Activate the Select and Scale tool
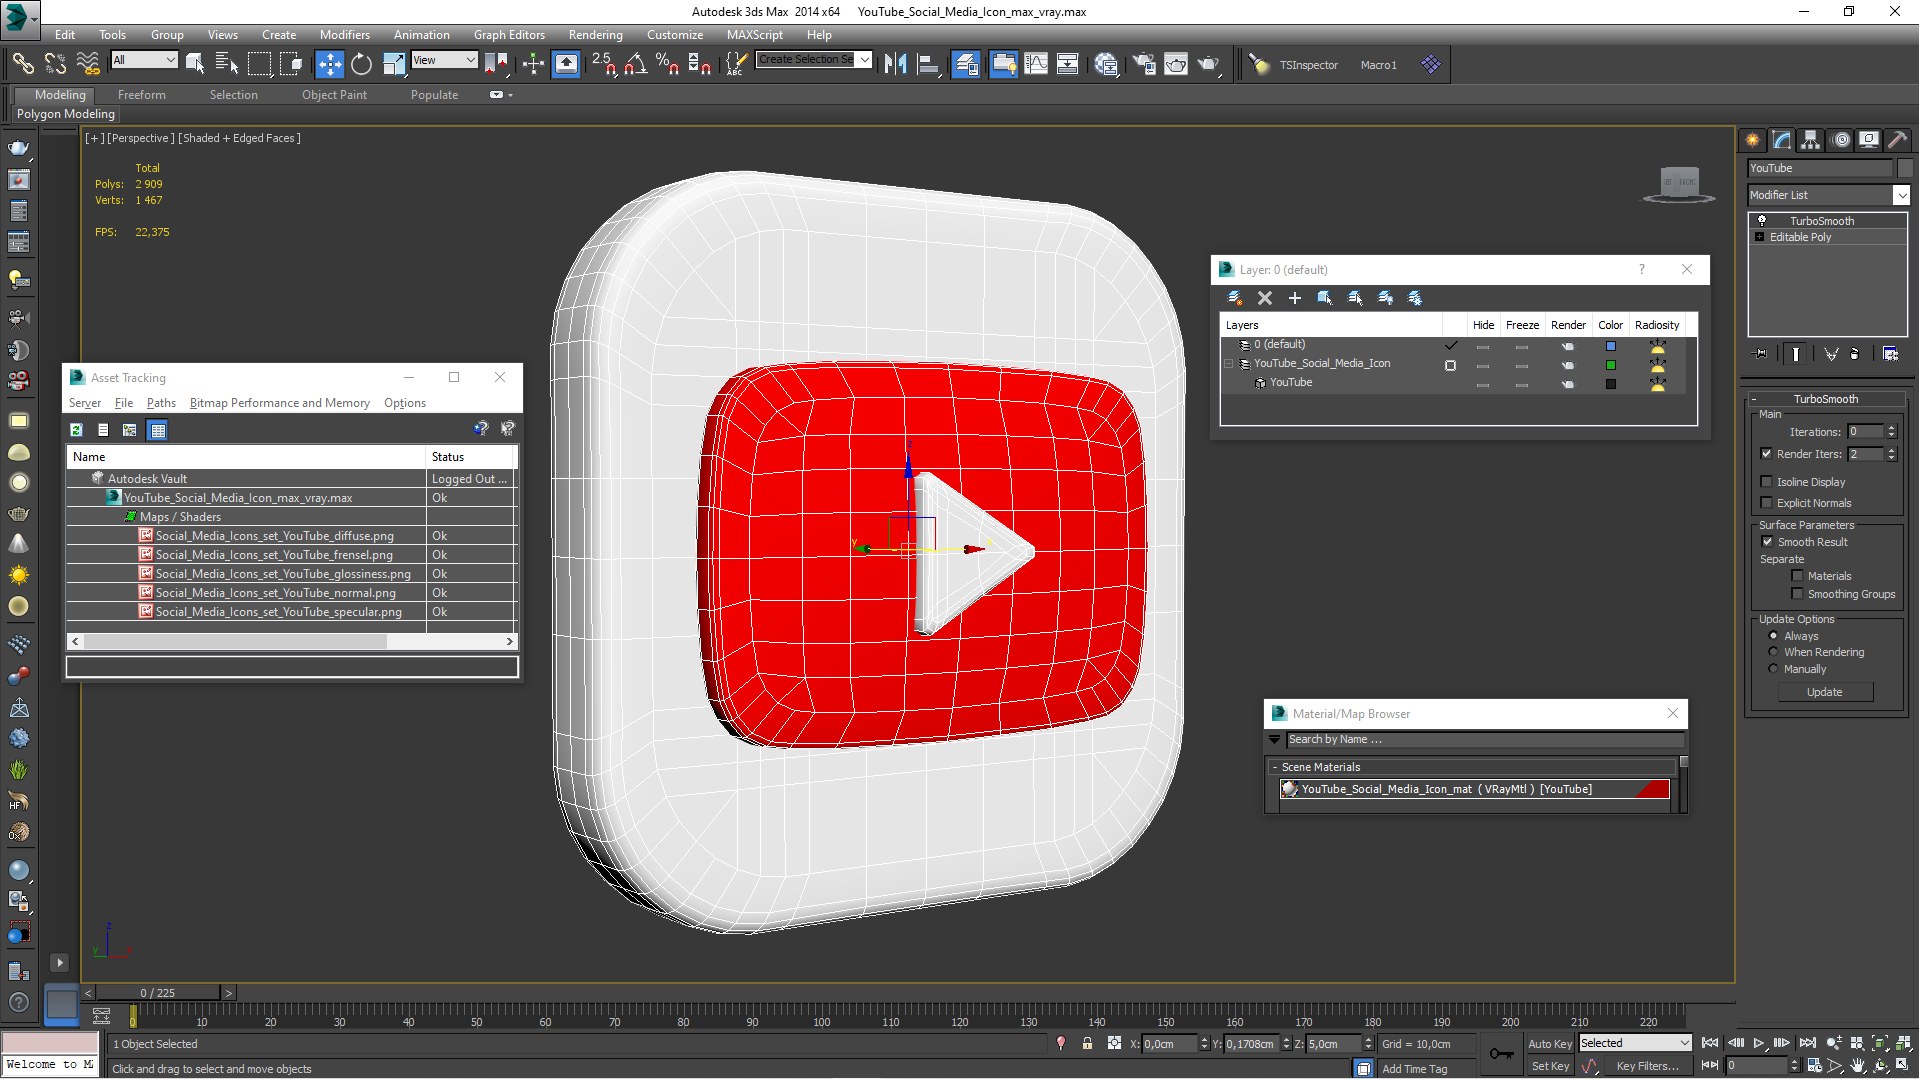Screen dimensions: 1920x1080 (x=394, y=64)
